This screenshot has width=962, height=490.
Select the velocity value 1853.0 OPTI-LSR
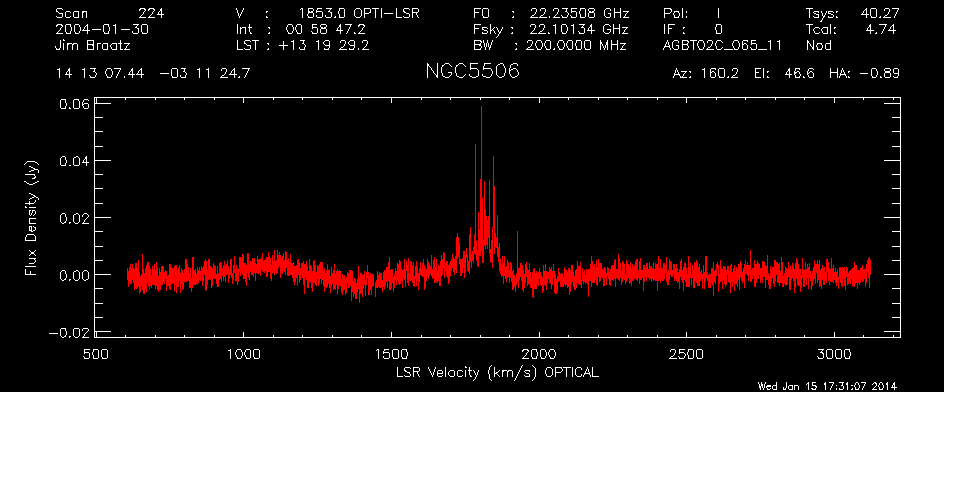[x=359, y=13]
